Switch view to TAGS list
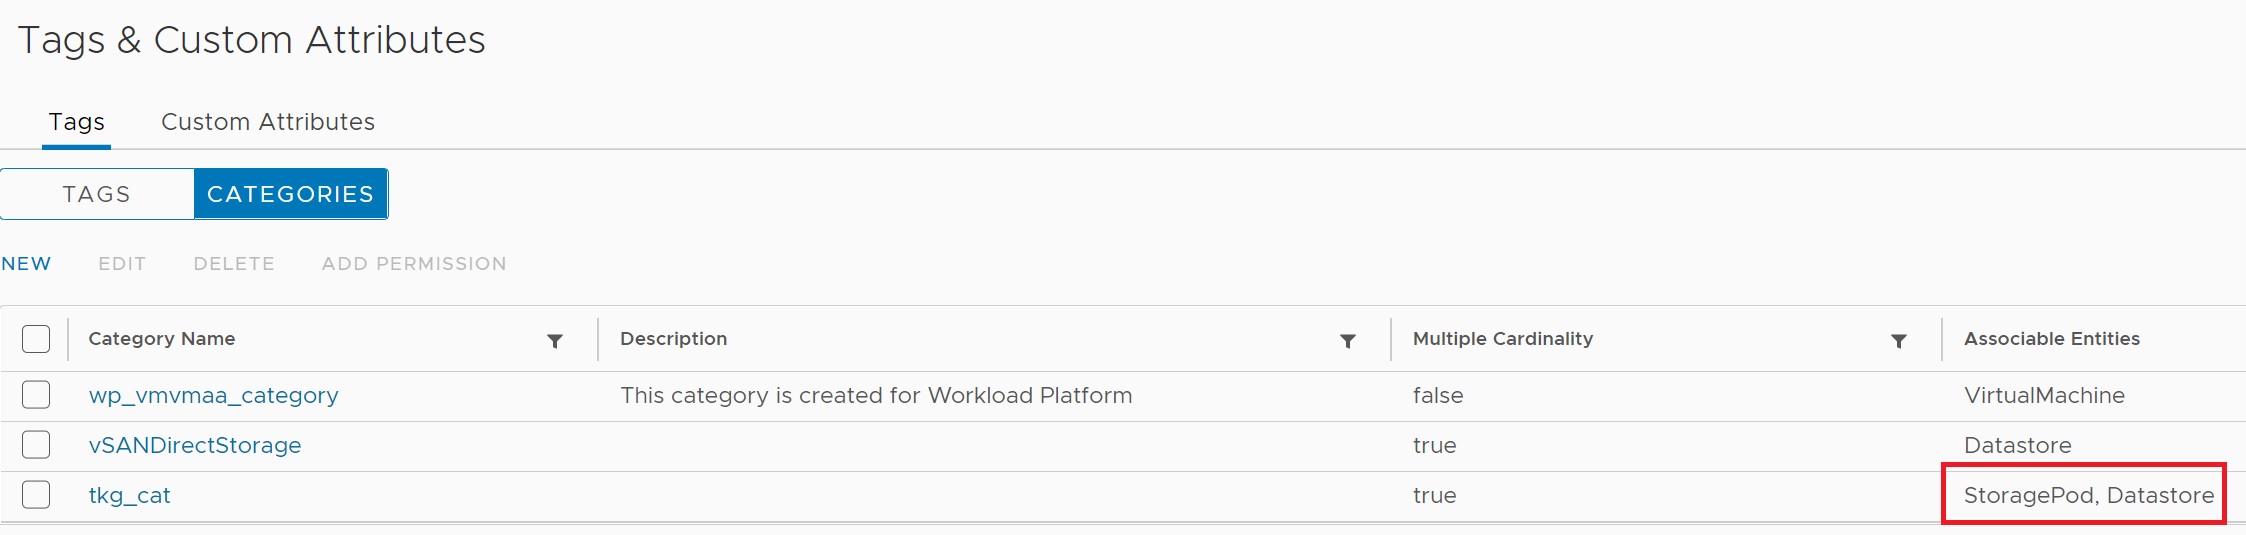 click(x=97, y=194)
